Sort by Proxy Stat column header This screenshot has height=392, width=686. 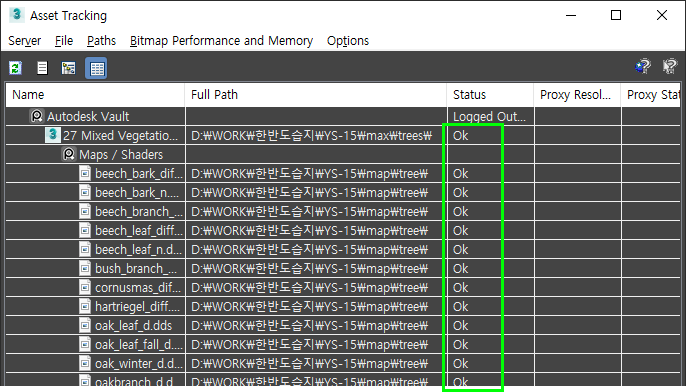(651, 94)
